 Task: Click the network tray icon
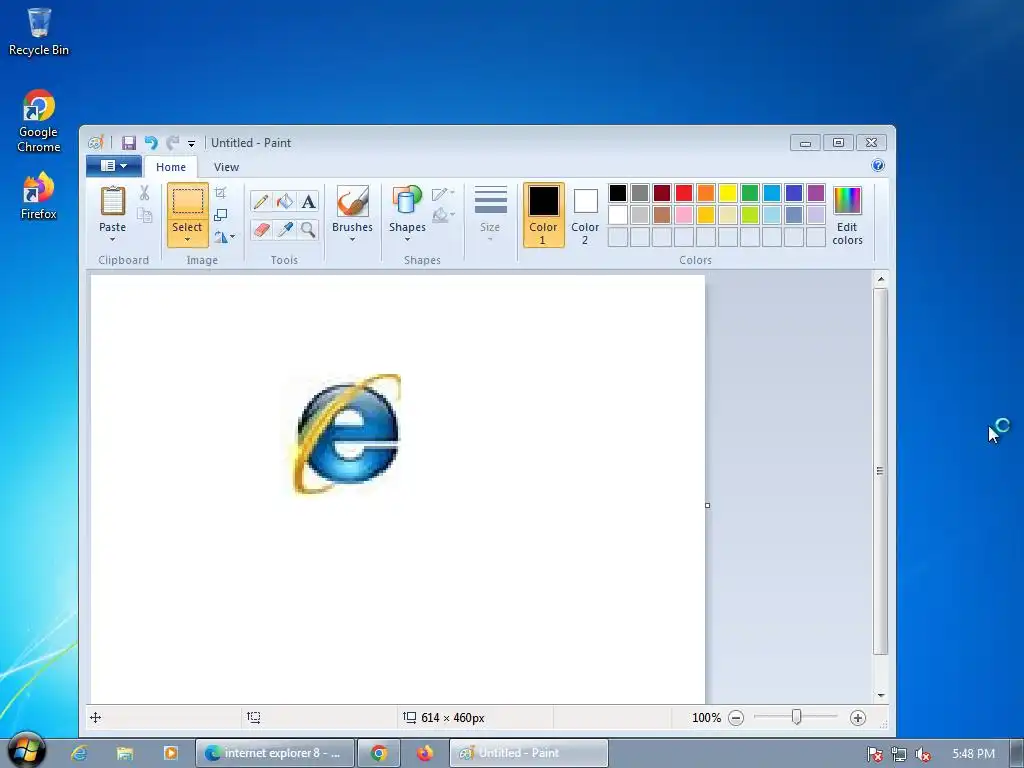(899, 754)
